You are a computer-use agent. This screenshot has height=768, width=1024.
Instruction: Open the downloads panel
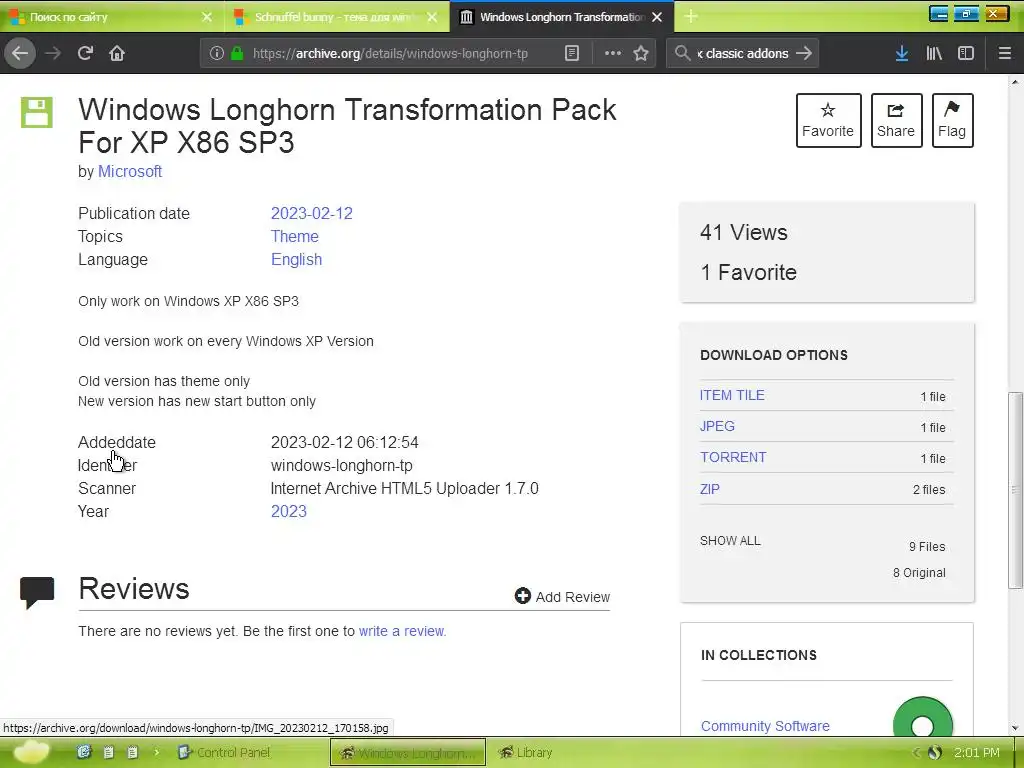click(902, 53)
